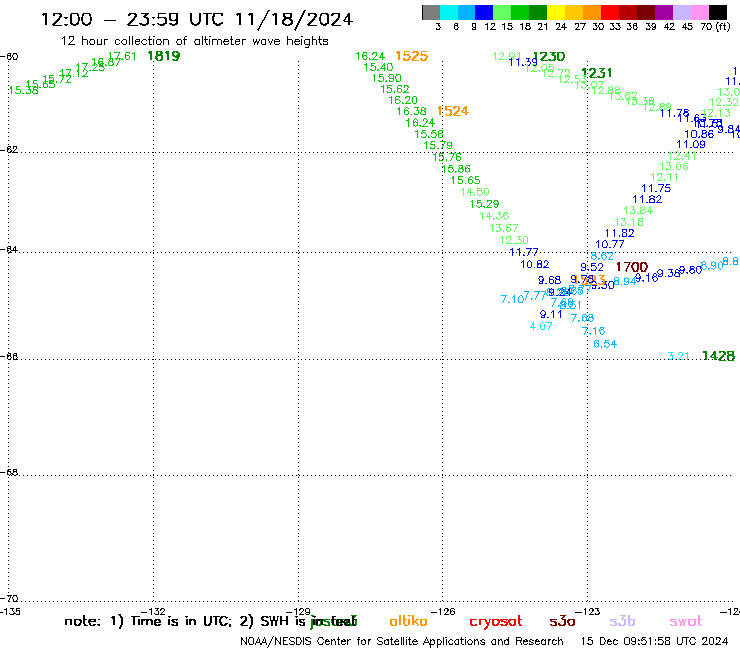Click the wave height value '15.38'
This screenshot has width=740, height=650.
(x=24, y=90)
